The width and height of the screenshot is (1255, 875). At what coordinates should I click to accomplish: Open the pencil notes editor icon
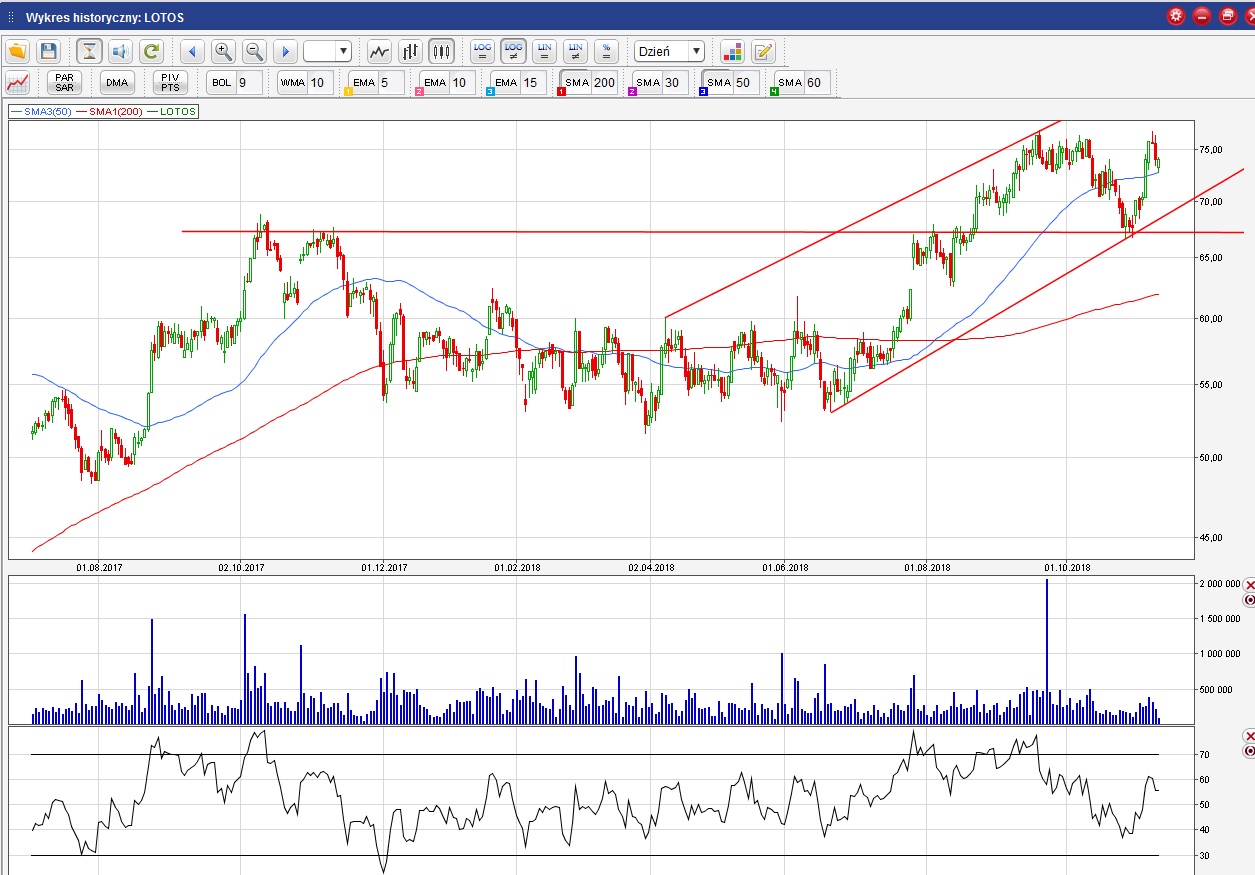(x=763, y=51)
